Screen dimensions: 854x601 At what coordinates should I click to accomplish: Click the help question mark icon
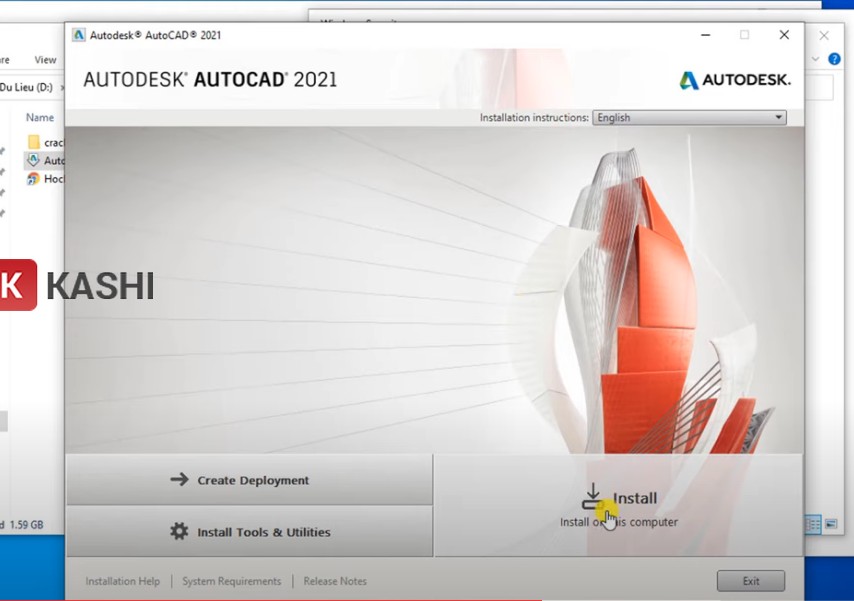[835, 58]
